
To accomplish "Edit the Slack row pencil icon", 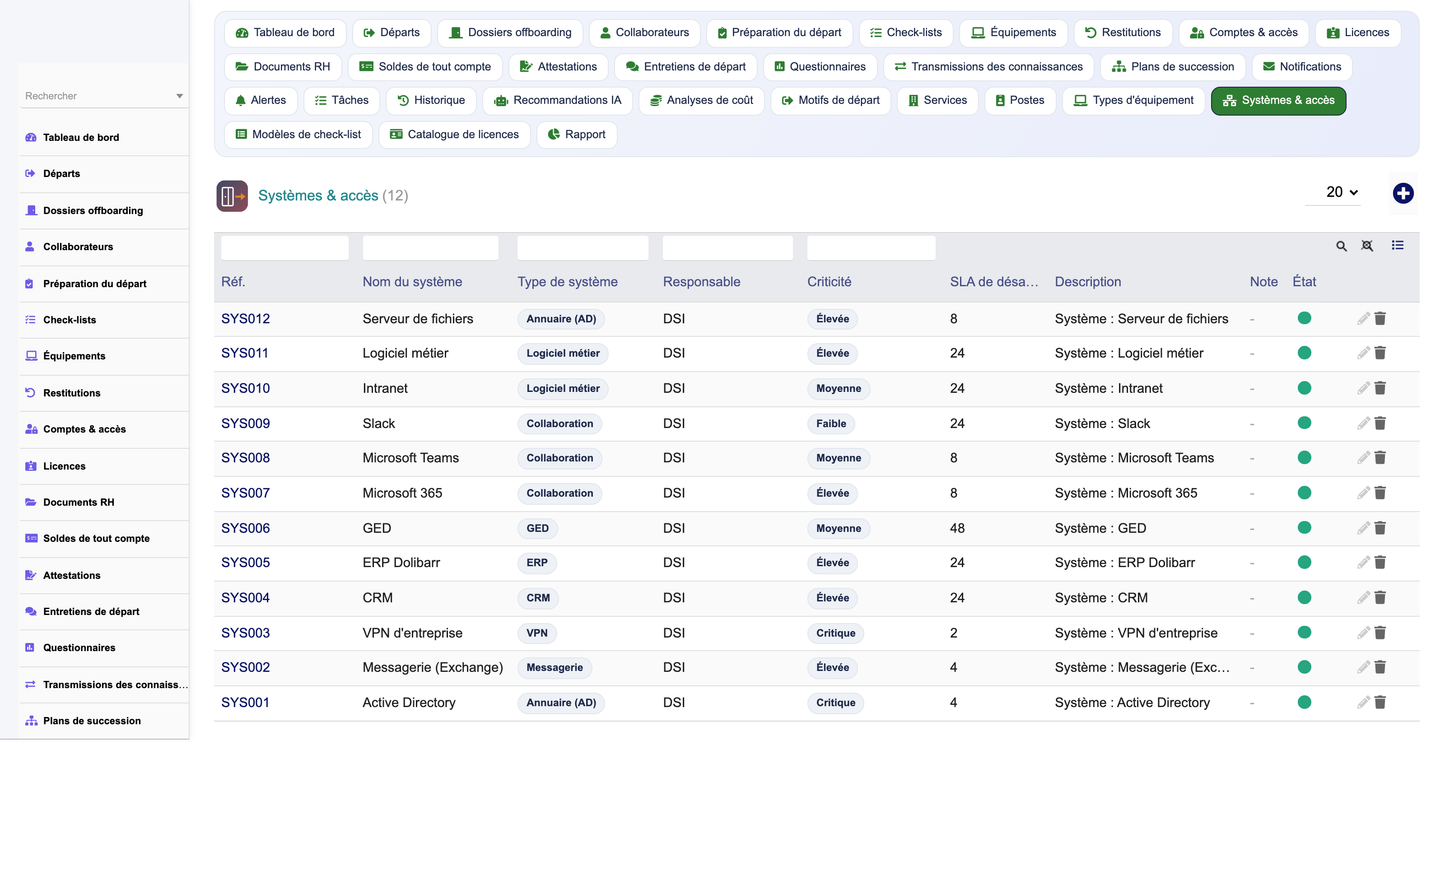I will [x=1363, y=423].
